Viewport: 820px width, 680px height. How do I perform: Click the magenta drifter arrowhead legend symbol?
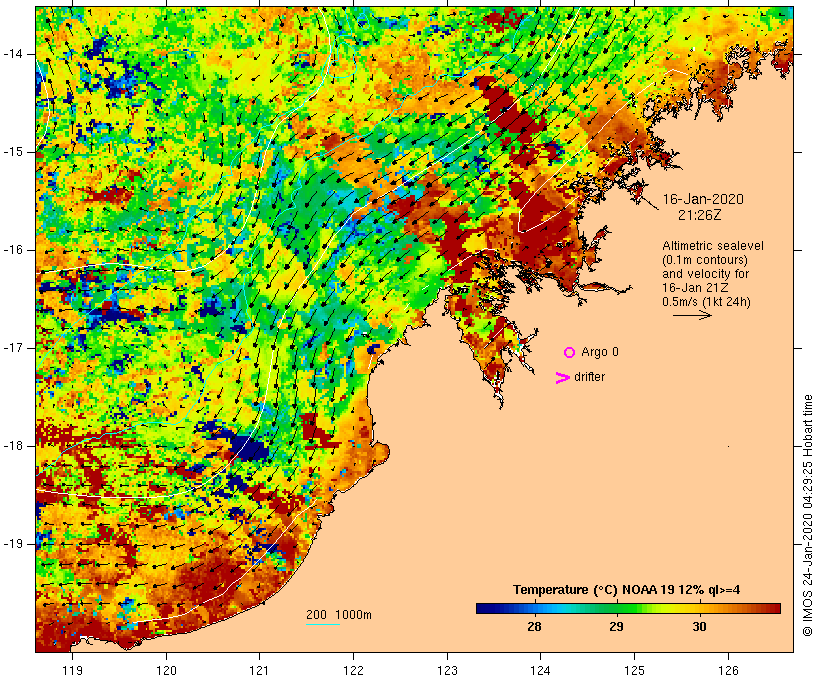click(562, 378)
